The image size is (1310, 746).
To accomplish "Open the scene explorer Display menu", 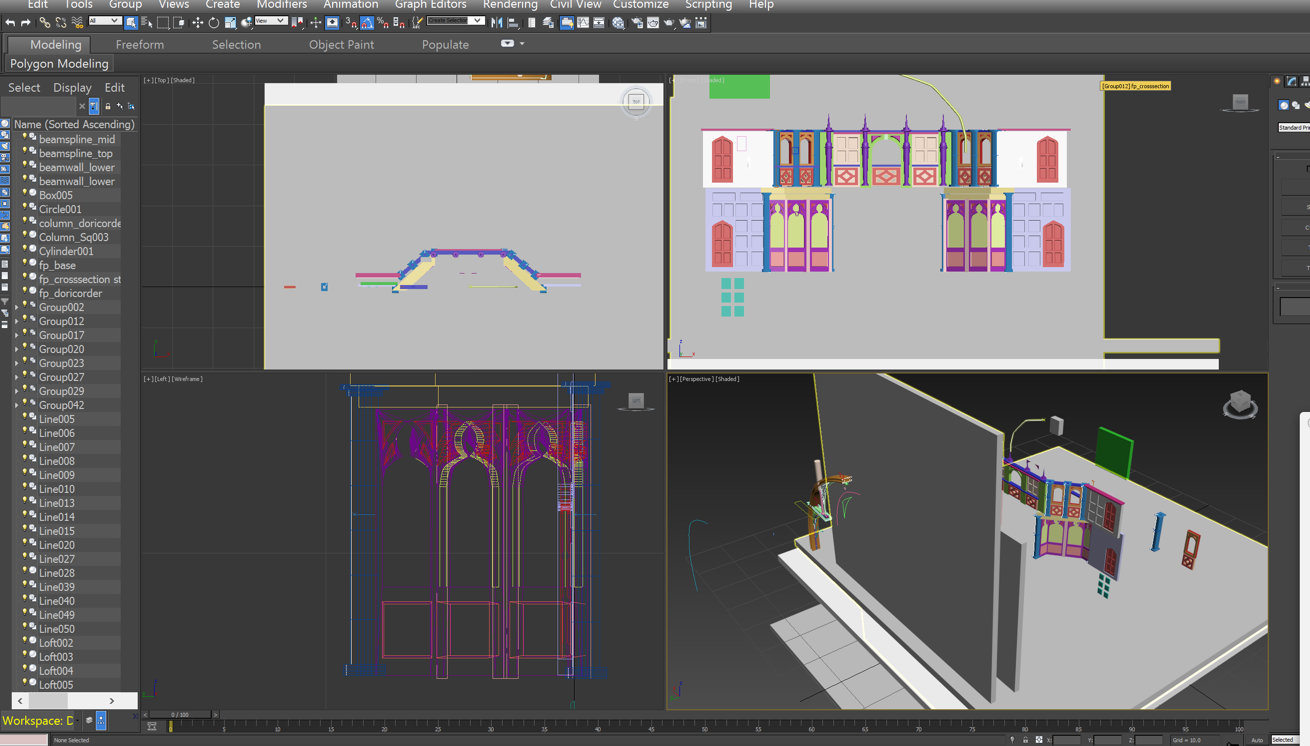I will point(72,88).
